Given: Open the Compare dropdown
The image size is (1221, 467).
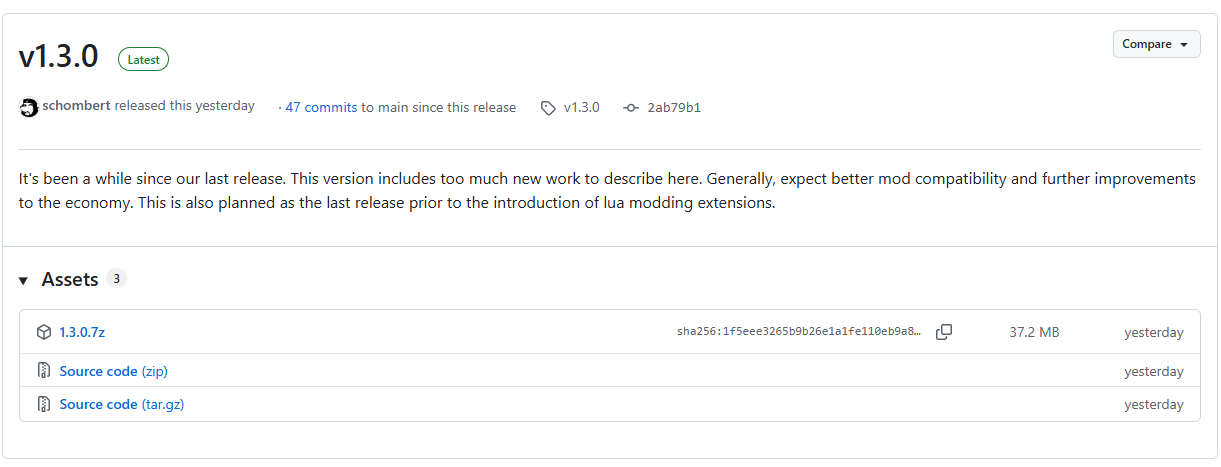Looking at the screenshot, I should (x=1156, y=44).
